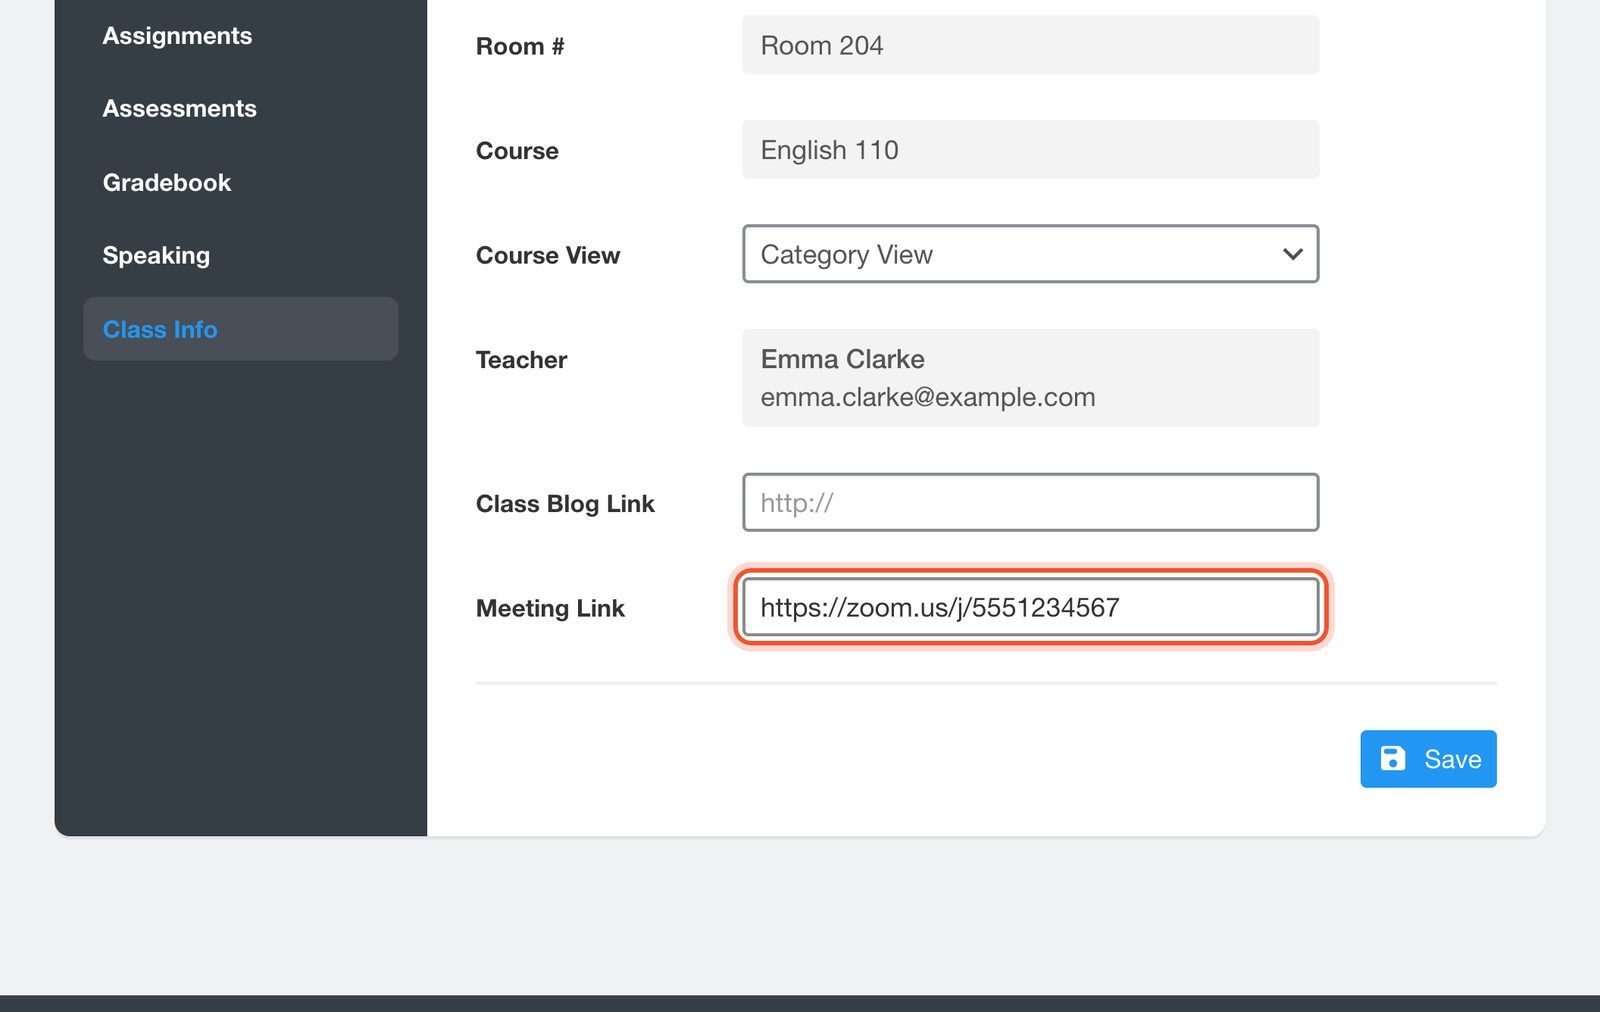The image size is (1600, 1012).
Task: Click the Room # label
Action: click(520, 47)
